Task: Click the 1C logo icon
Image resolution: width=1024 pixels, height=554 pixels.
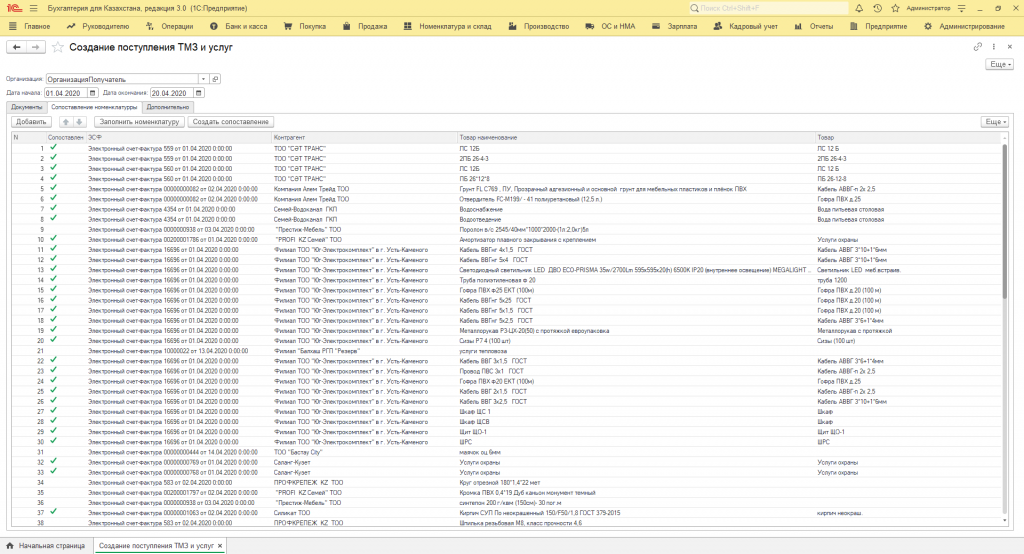Action: [14, 8]
